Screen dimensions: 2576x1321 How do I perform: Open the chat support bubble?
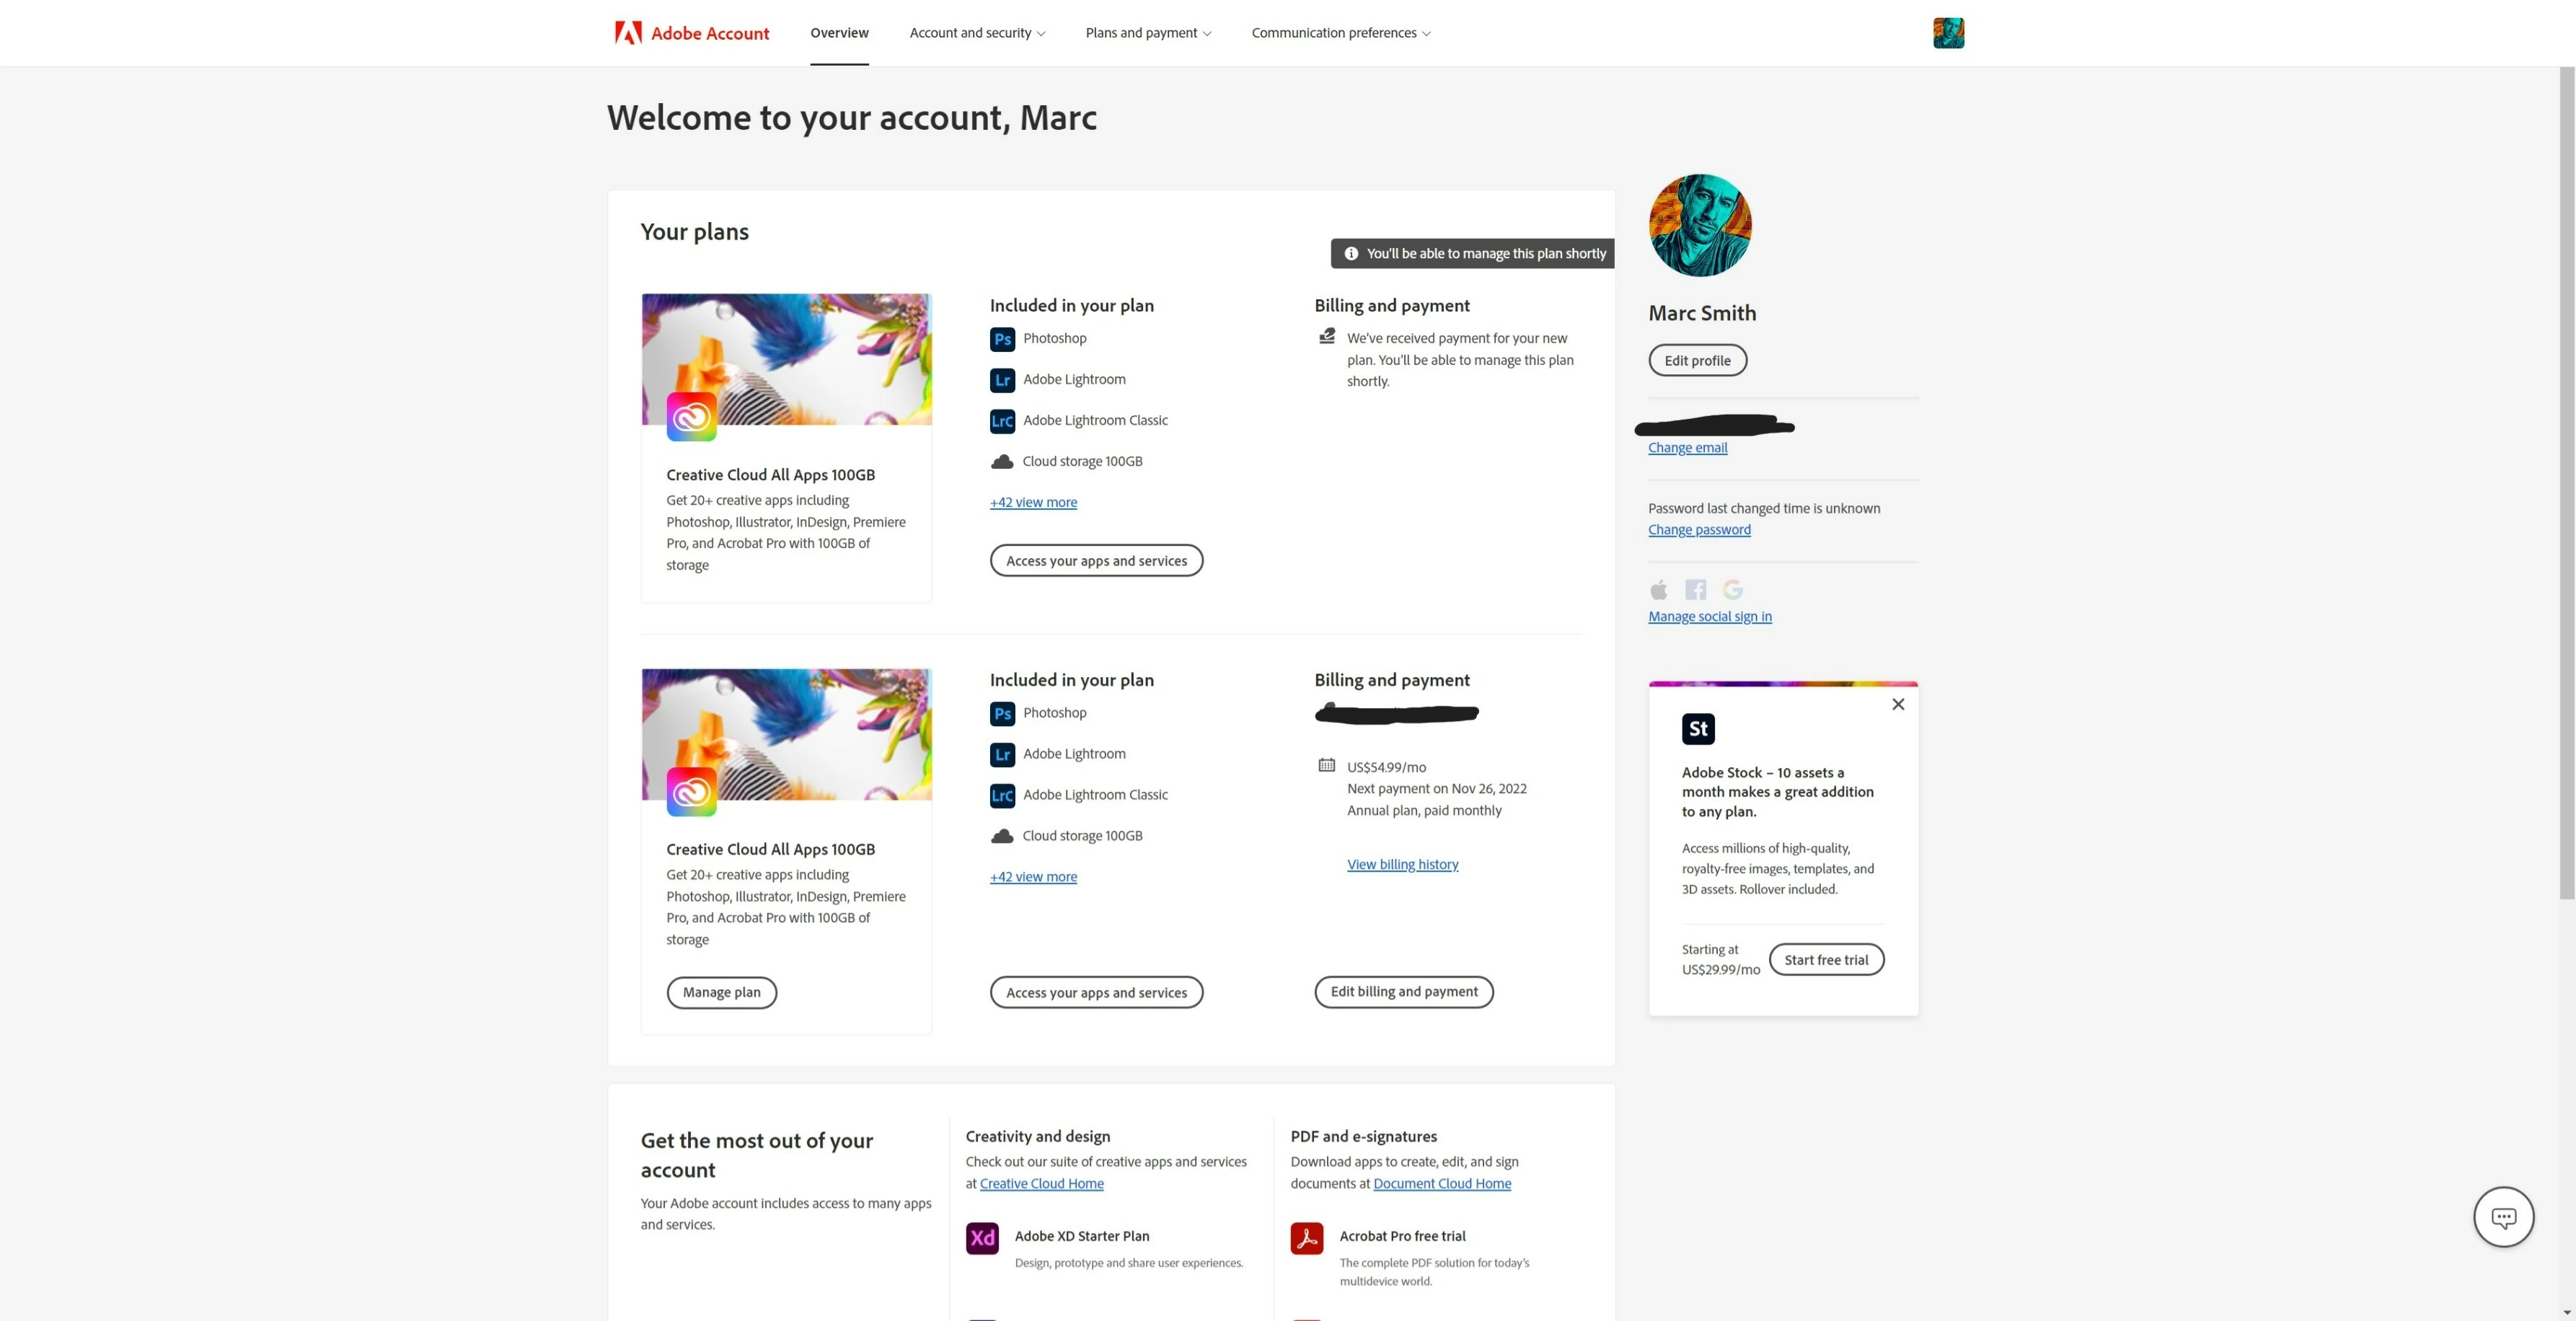coord(2503,1217)
